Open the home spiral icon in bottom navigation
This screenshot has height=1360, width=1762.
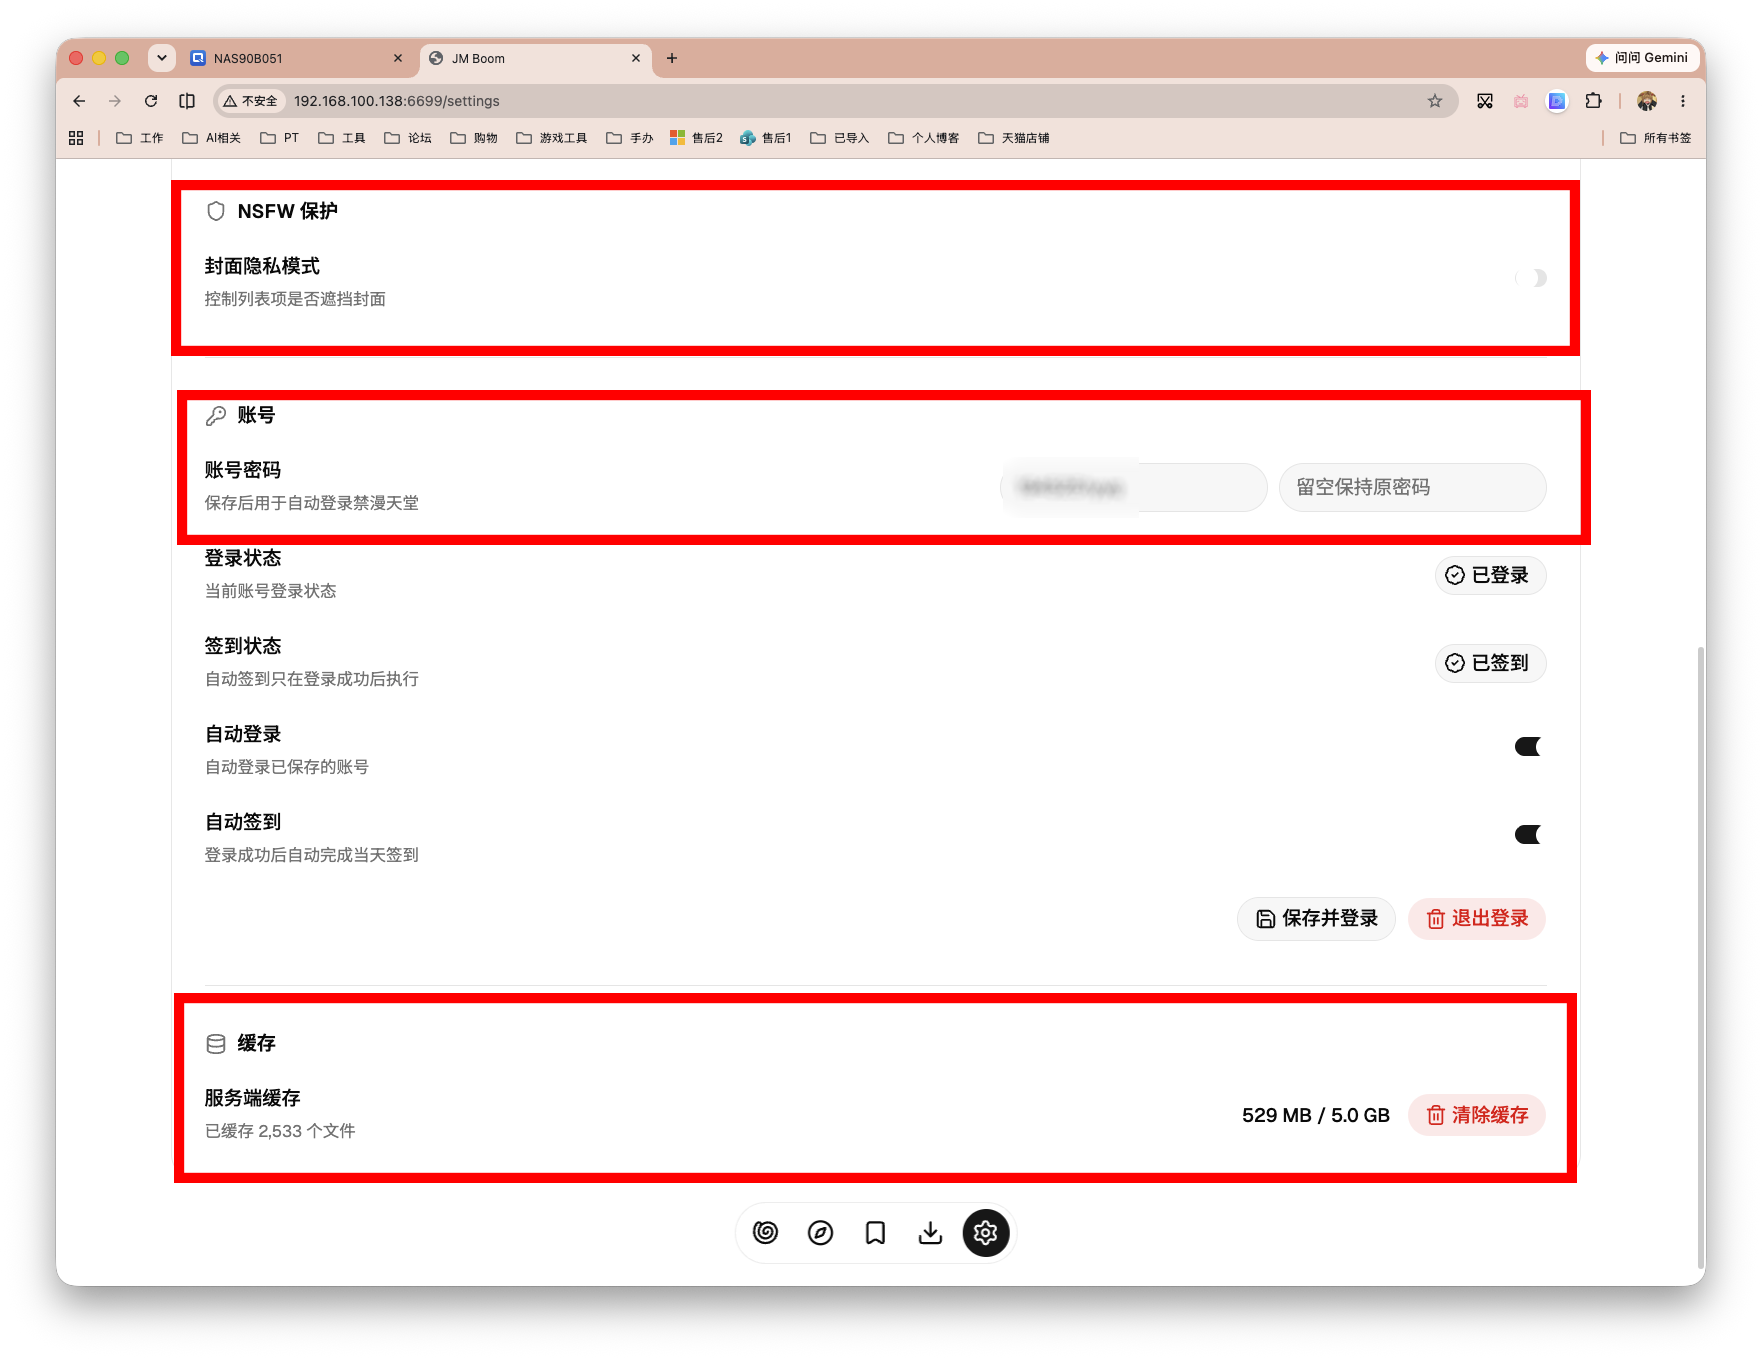765,1233
